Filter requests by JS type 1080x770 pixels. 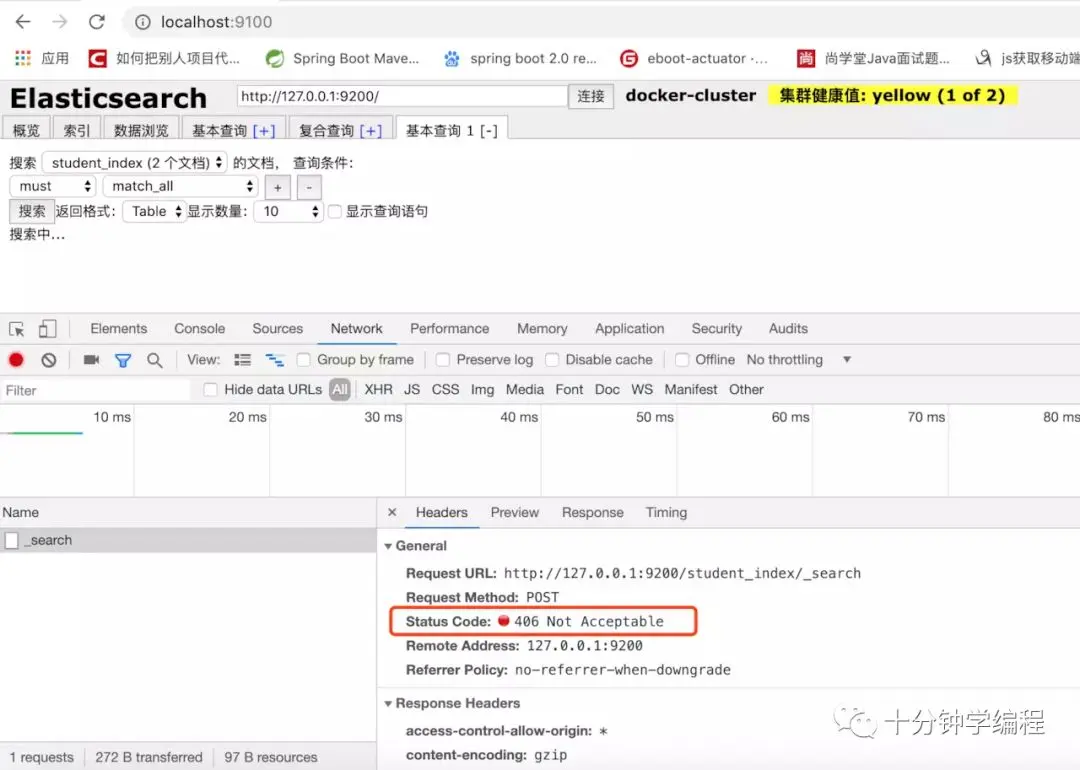412,390
